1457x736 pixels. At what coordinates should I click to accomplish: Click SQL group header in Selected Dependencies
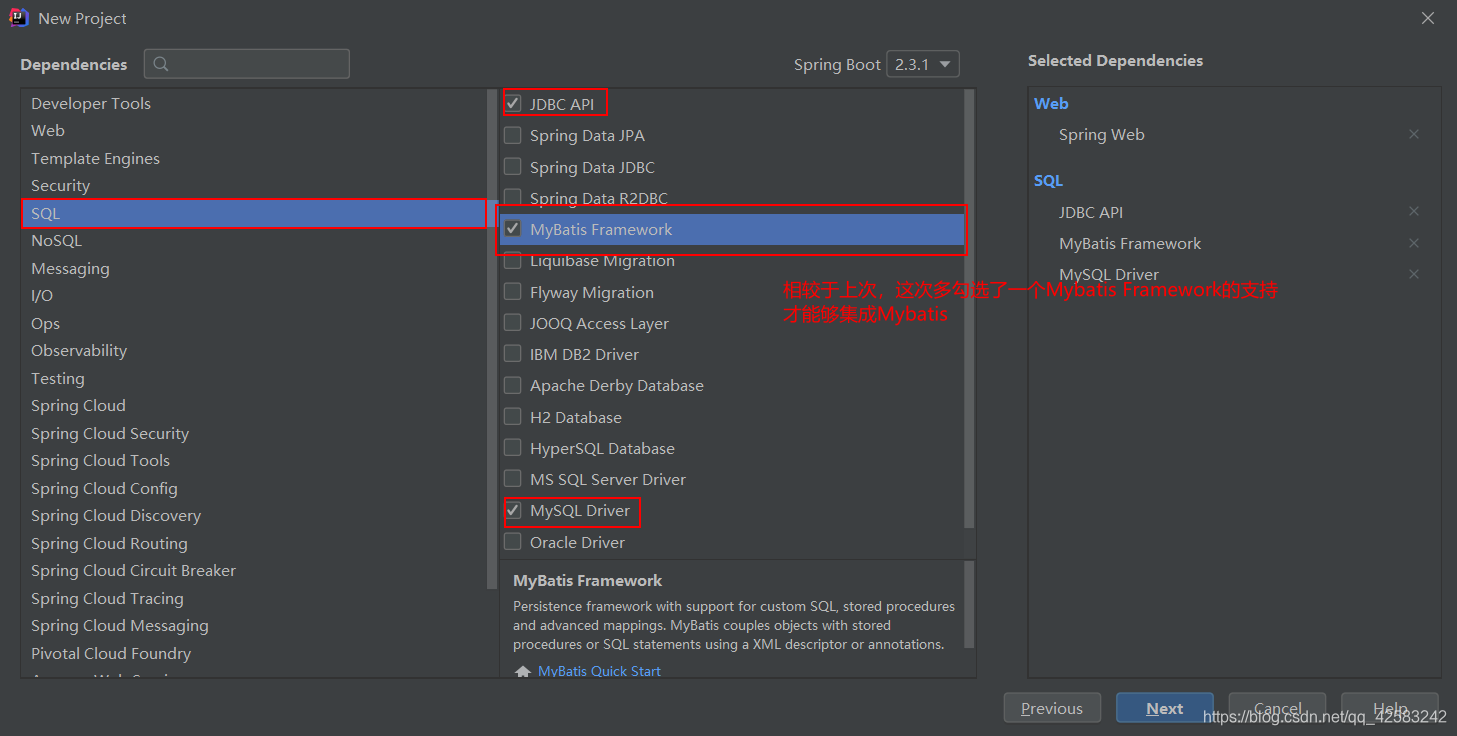point(1048,180)
